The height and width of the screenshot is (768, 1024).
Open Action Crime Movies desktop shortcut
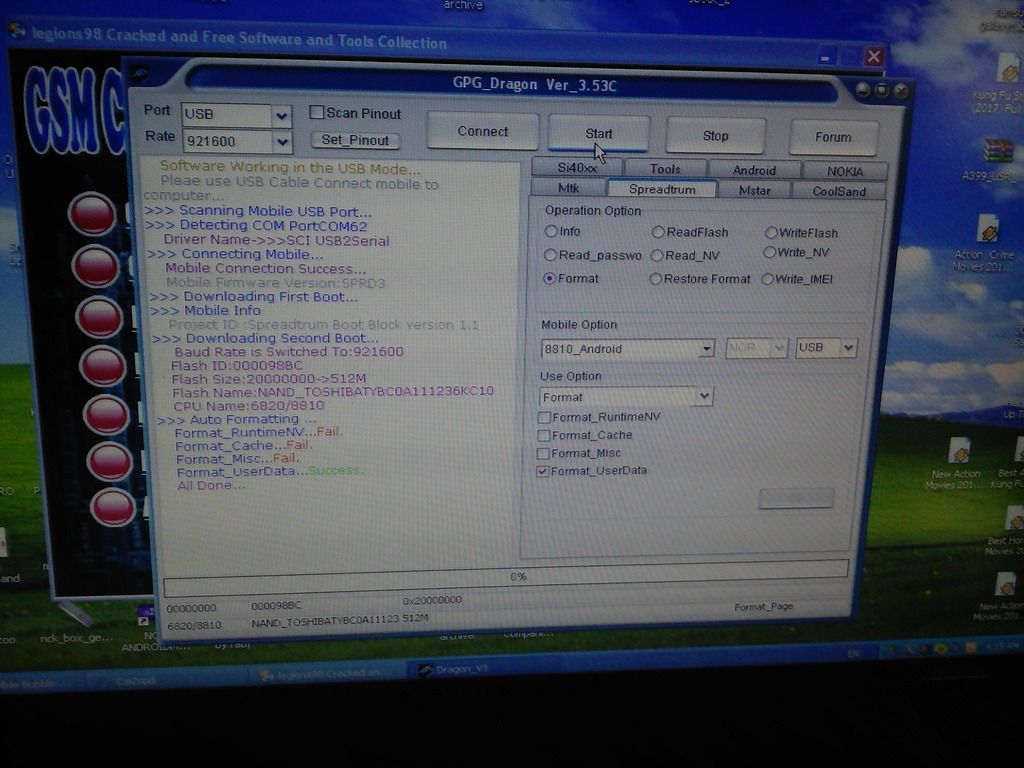(x=987, y=229)
